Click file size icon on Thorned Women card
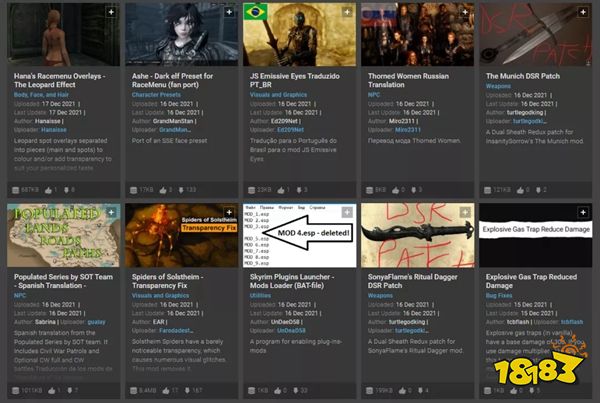Screen dimensions: 600x403 click(369, 190)
